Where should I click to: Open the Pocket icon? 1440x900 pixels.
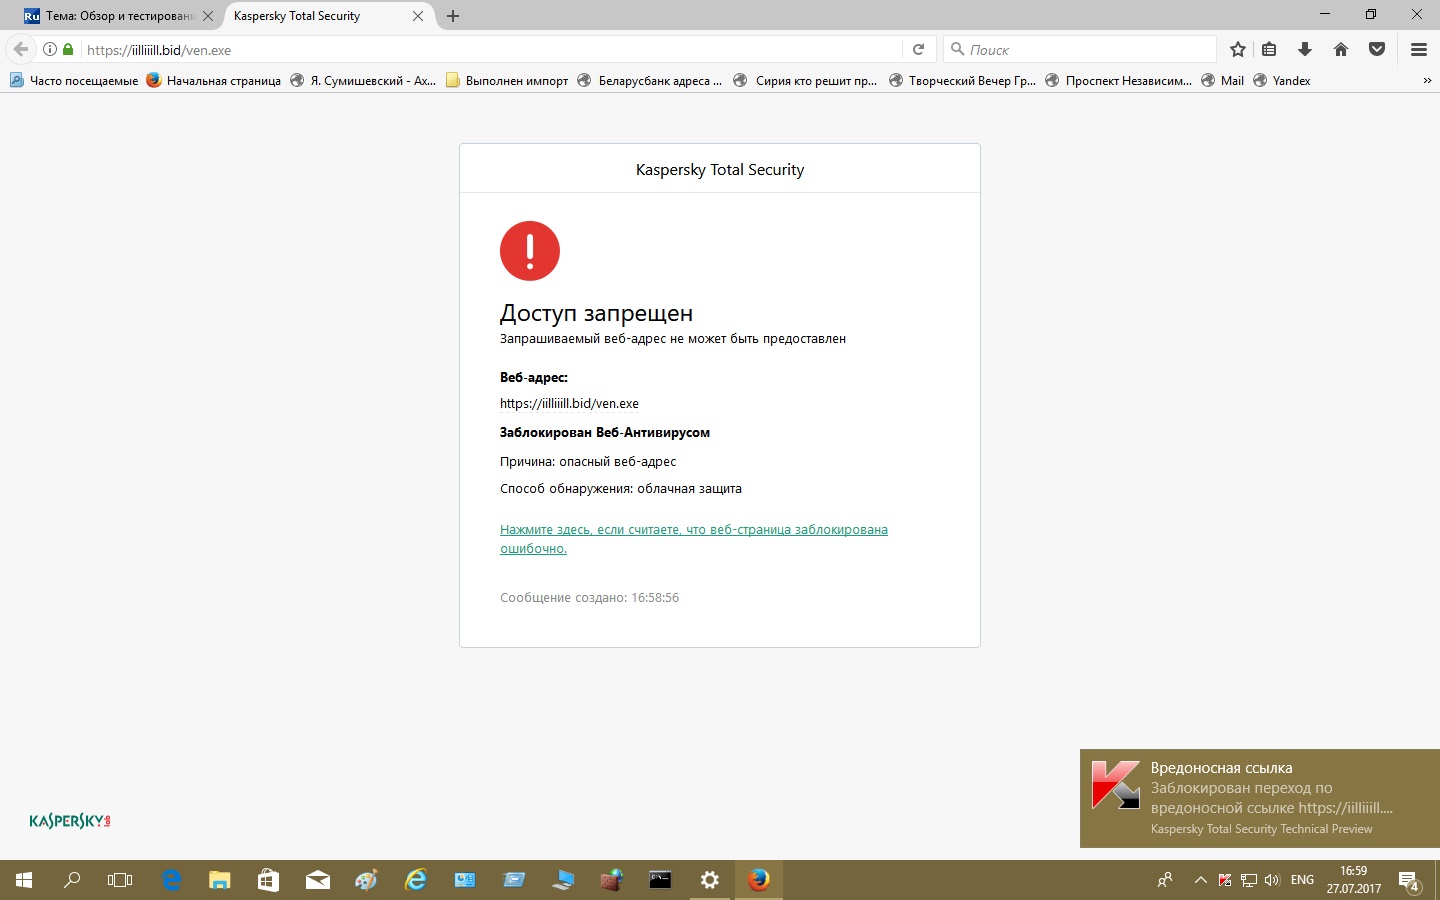[1377, 49]
